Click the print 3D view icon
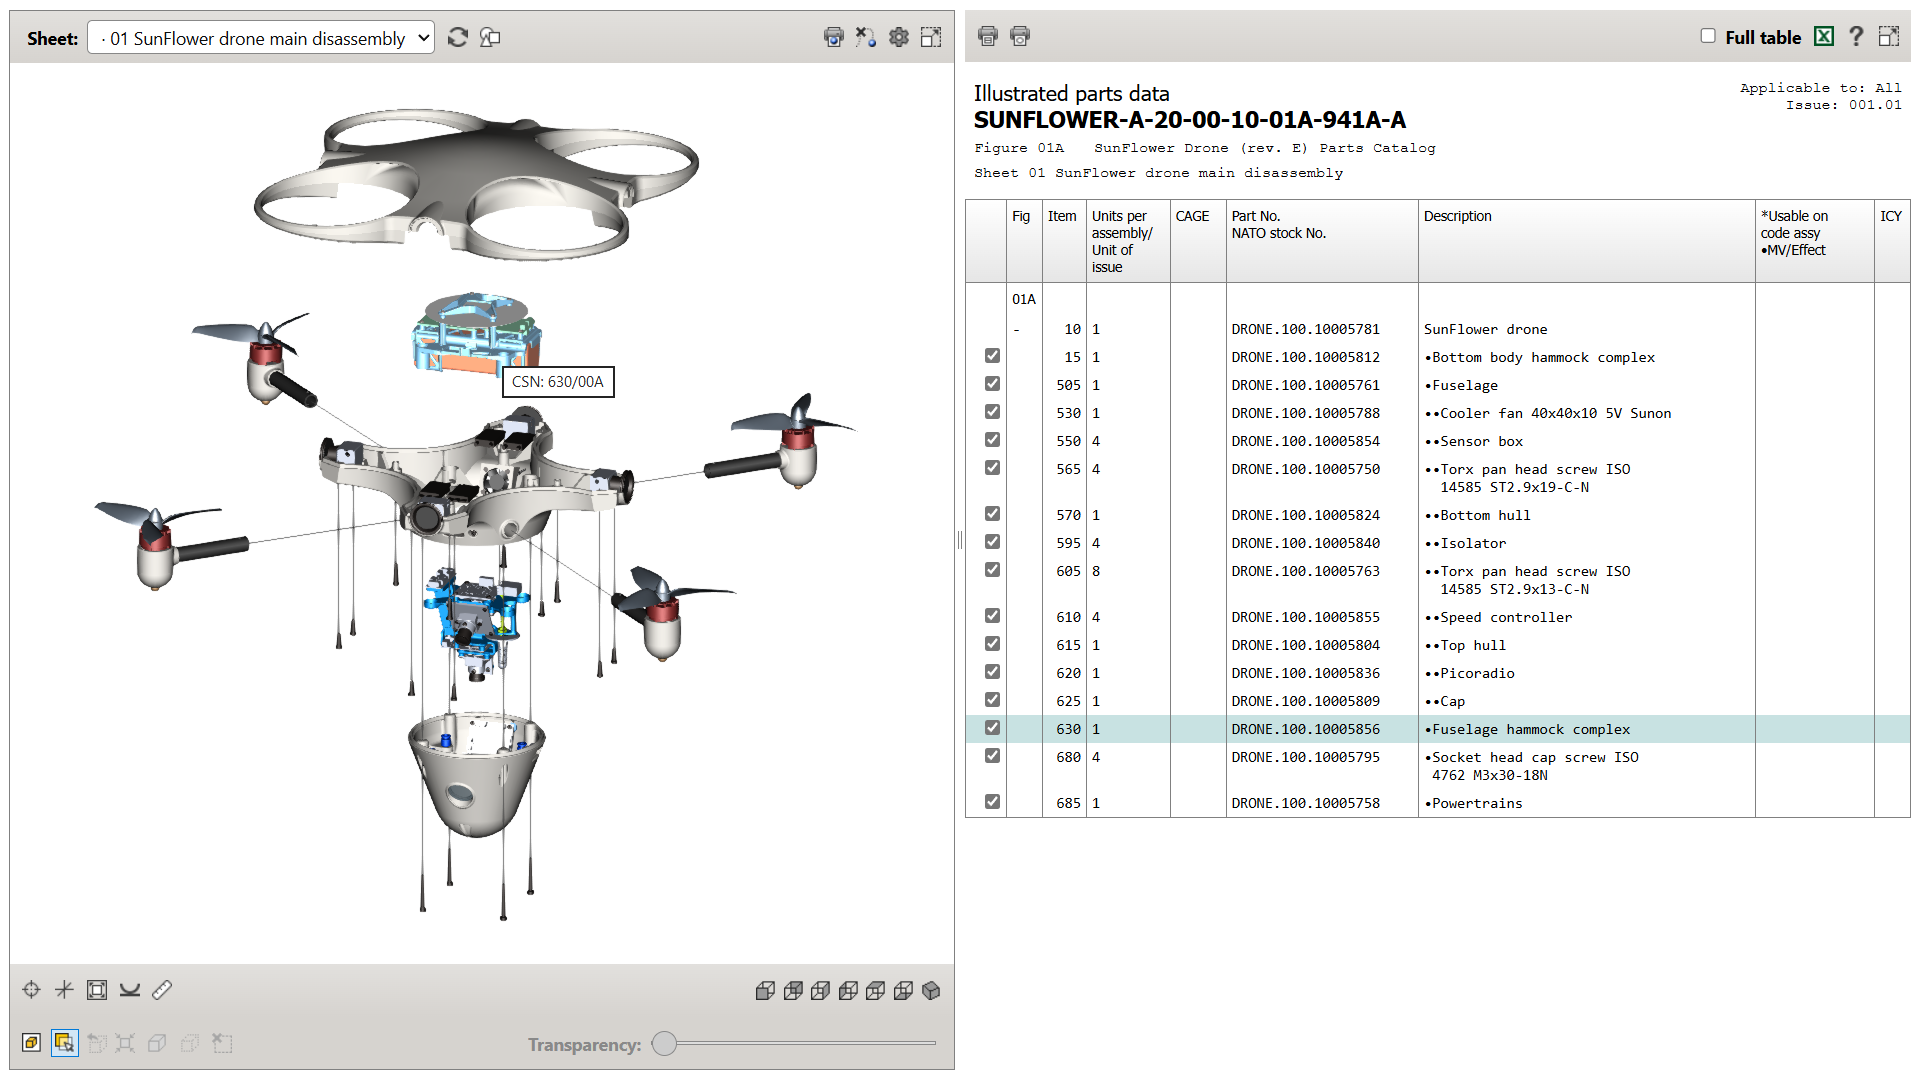 [833, 37]
